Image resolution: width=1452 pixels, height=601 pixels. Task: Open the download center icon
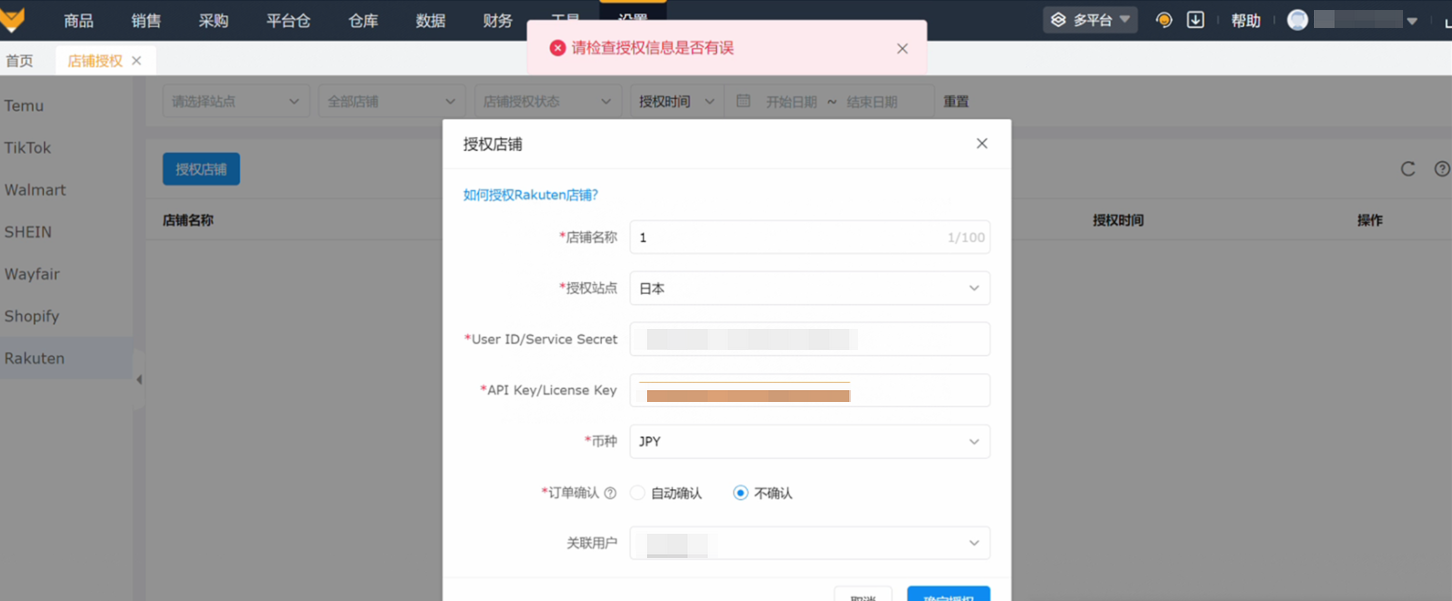point(1195,20)
